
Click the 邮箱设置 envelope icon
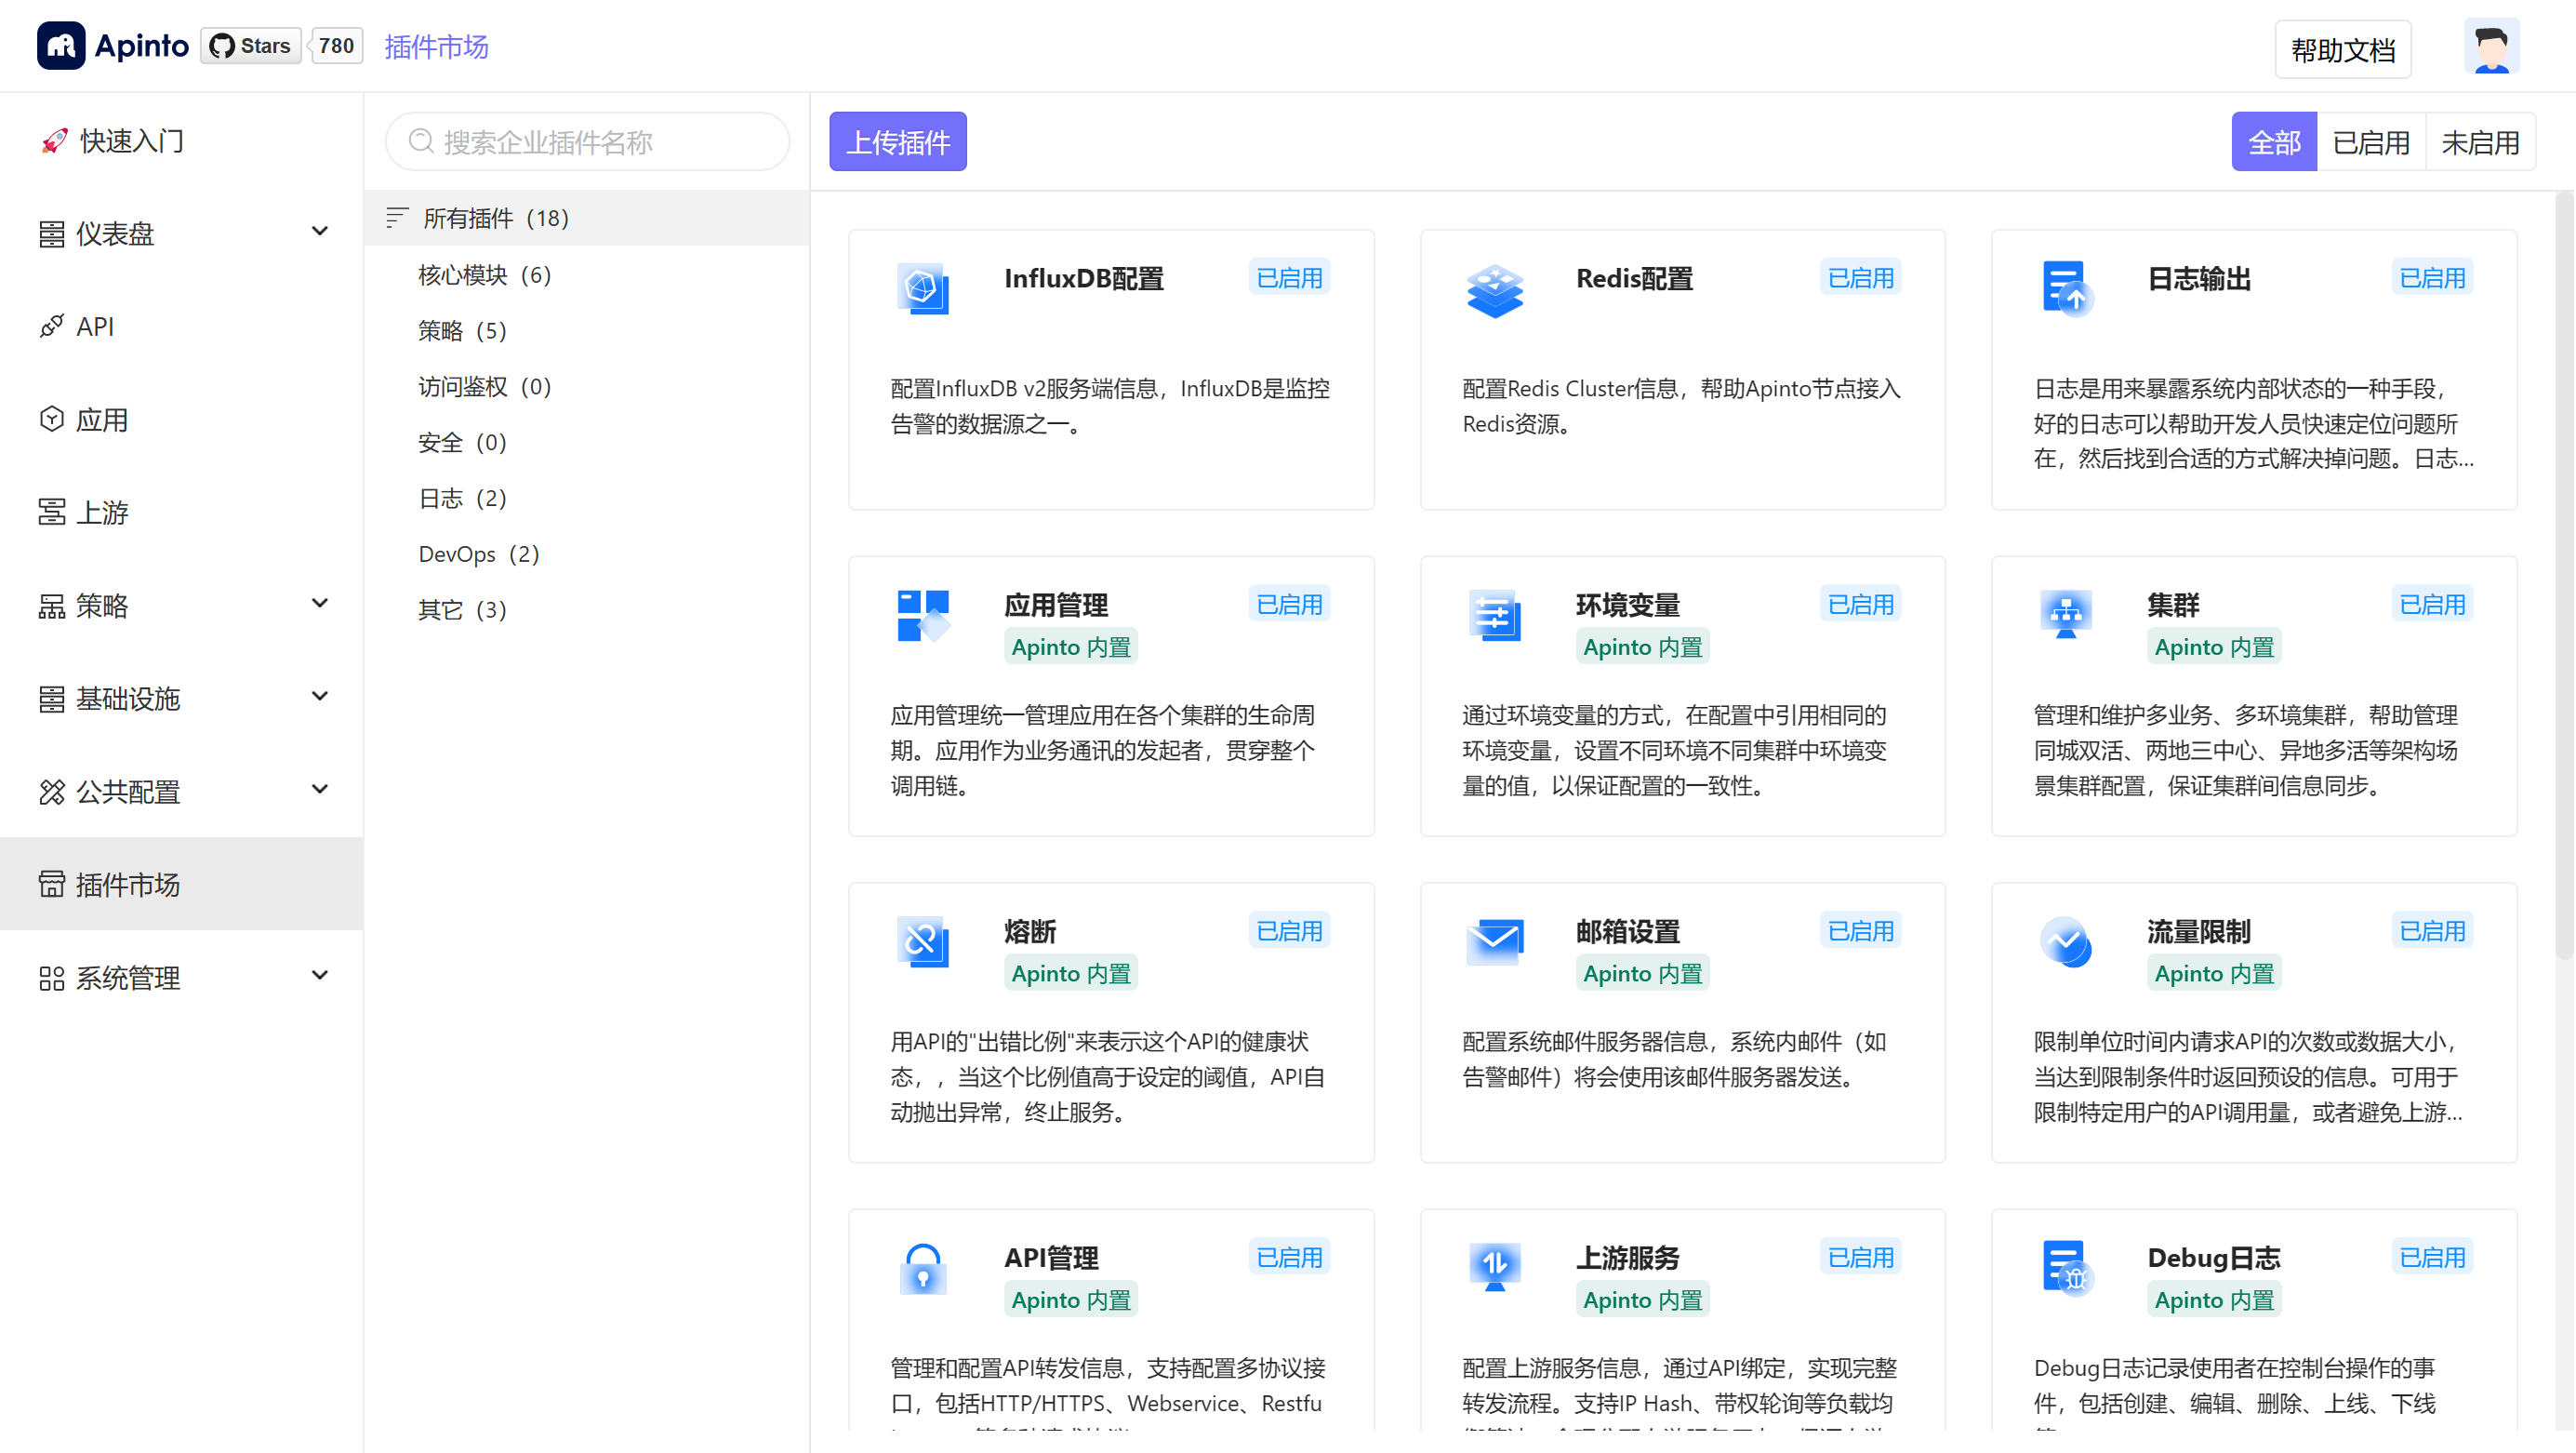pyautogui.click(x=1495, y=942)
